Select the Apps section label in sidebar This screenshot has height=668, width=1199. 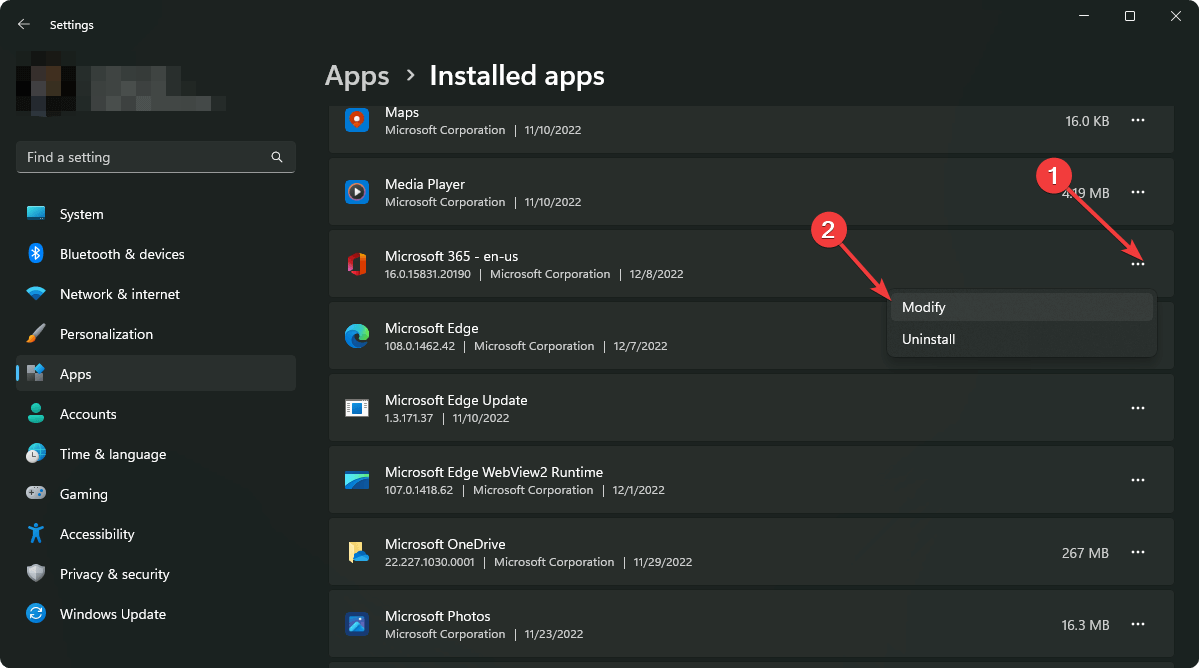76,374
